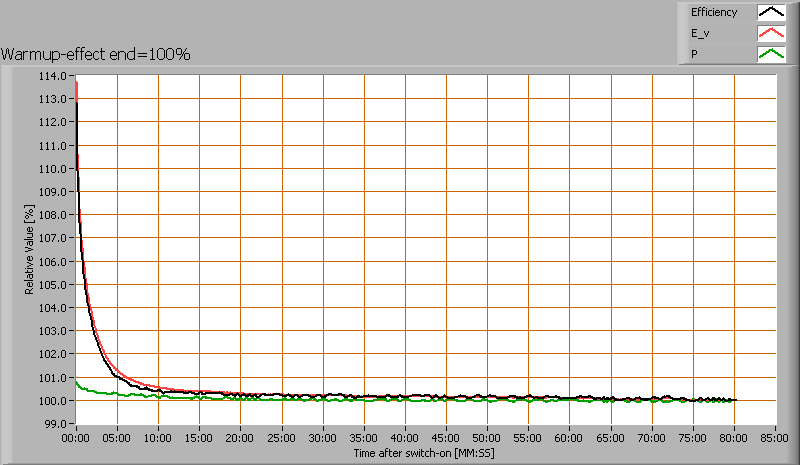800x465 pixels.
Task: Click the 40:00 time axis tick label
Action: click(x=405, y=438)
